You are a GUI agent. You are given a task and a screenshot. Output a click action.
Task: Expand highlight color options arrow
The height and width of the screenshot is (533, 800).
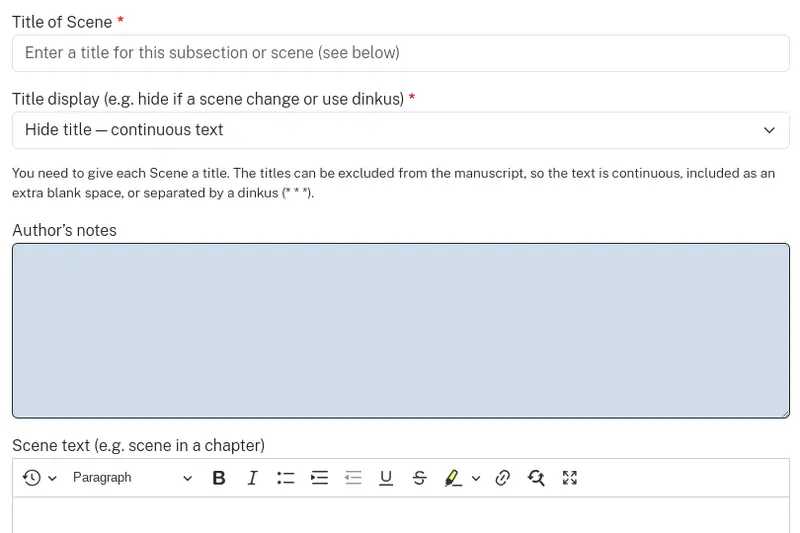click(x=476, y=479)
